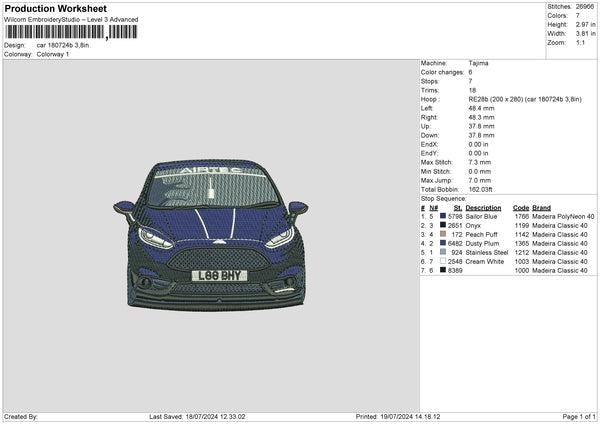Click the 'N#' column header
The width and height of the screenshot is (600, 424).
tap(434, 208)
